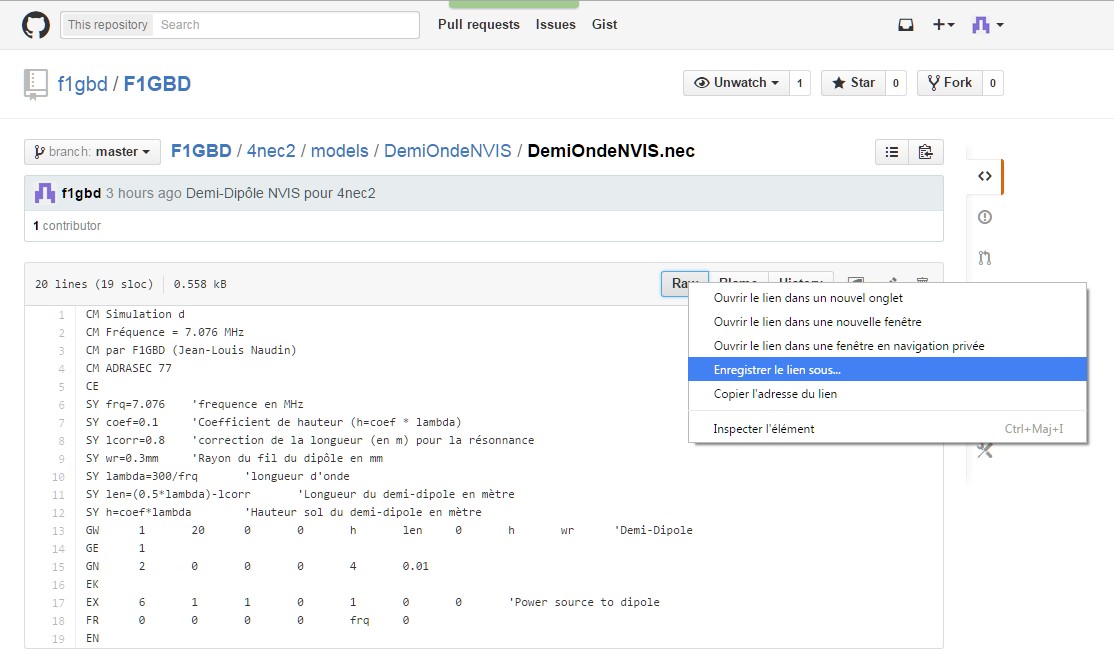Open the f1gbd owner link
The image size is (1114, 672).
[82, 84]
